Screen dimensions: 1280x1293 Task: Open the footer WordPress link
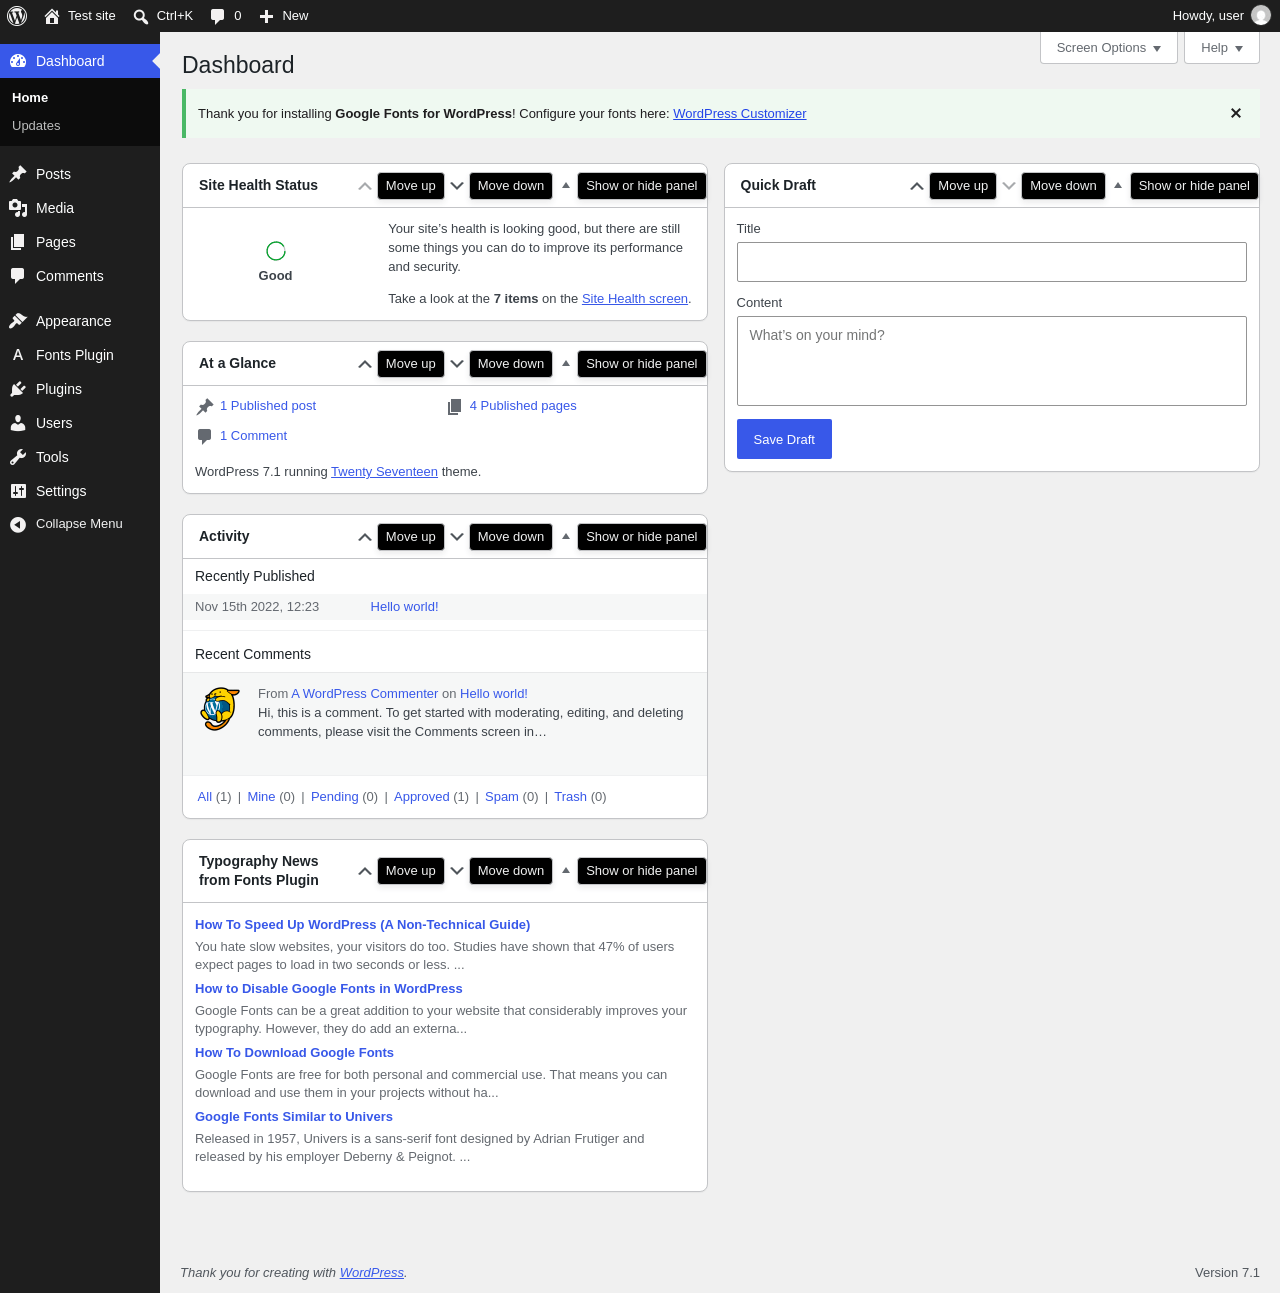(372, 1273)
